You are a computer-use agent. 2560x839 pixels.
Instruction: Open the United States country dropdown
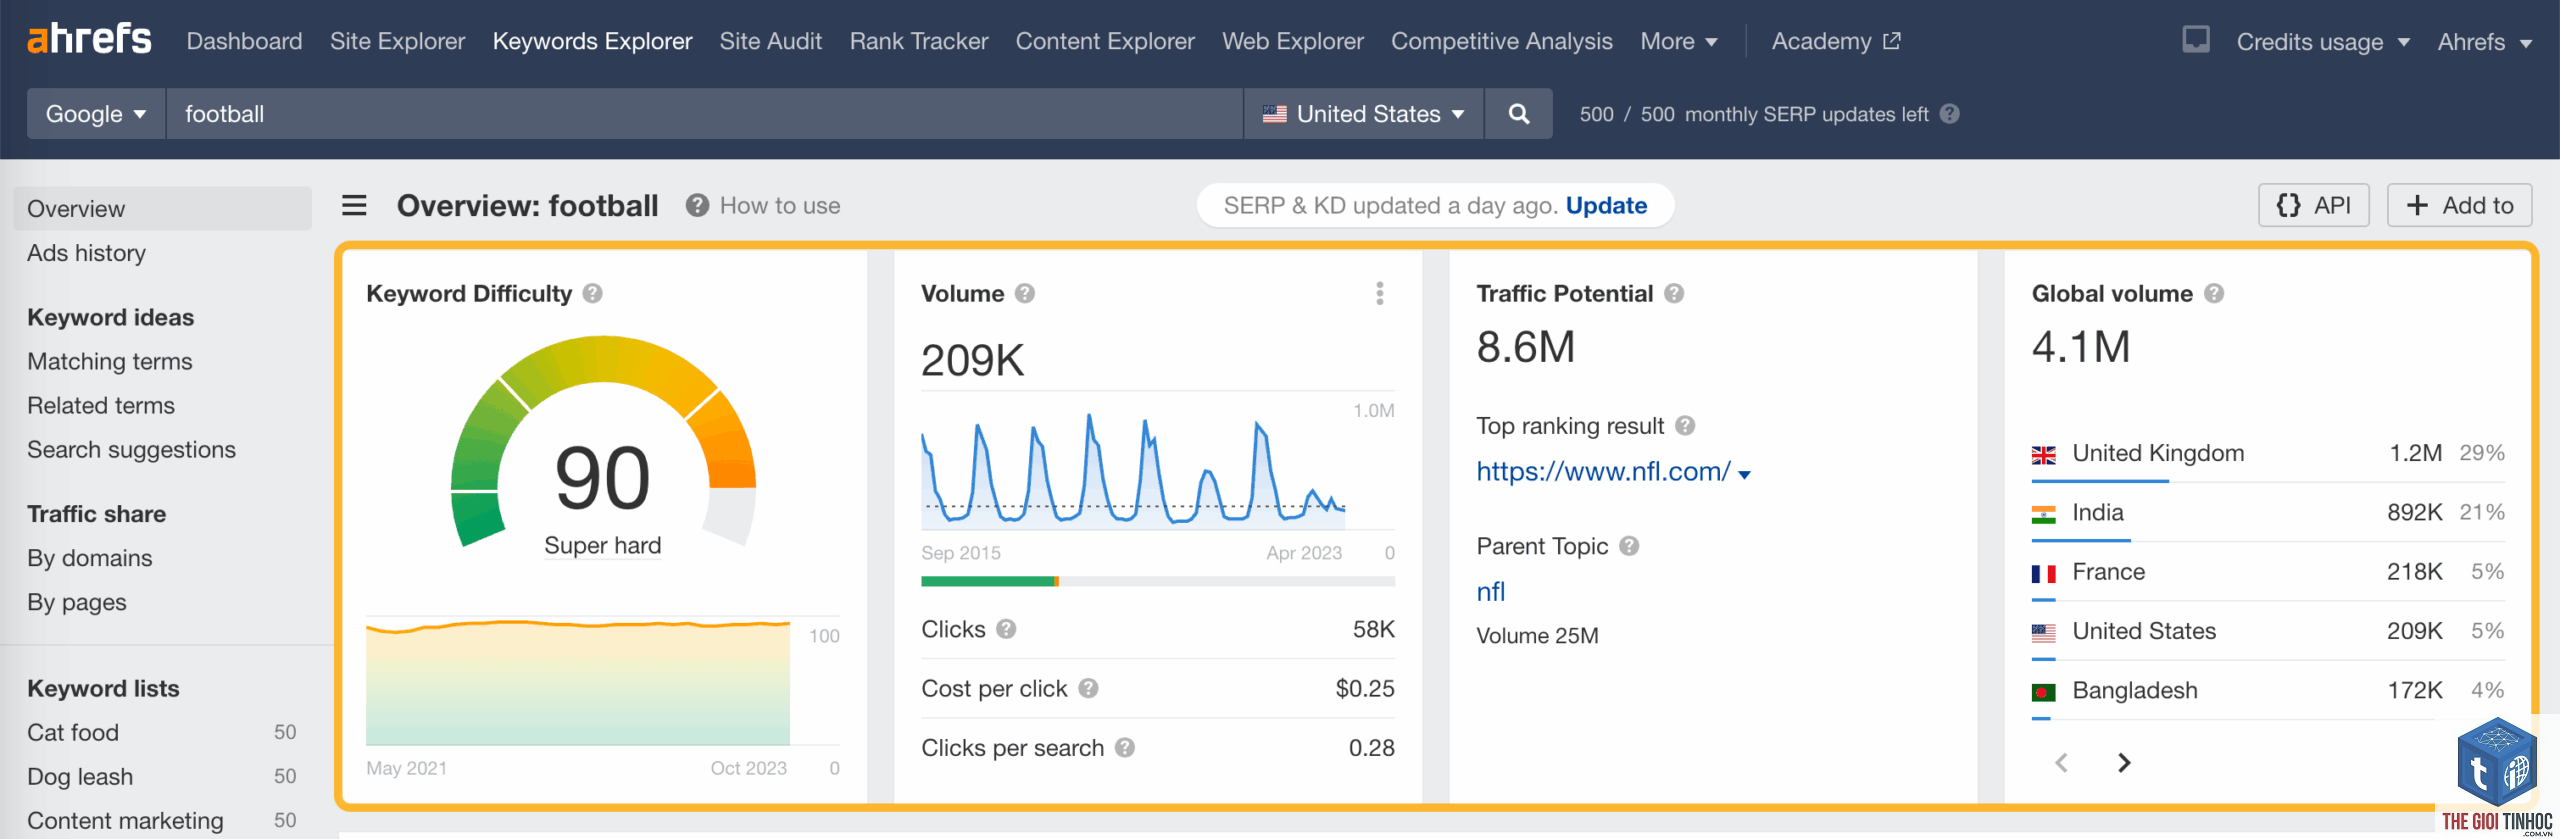click(1364, 114)
